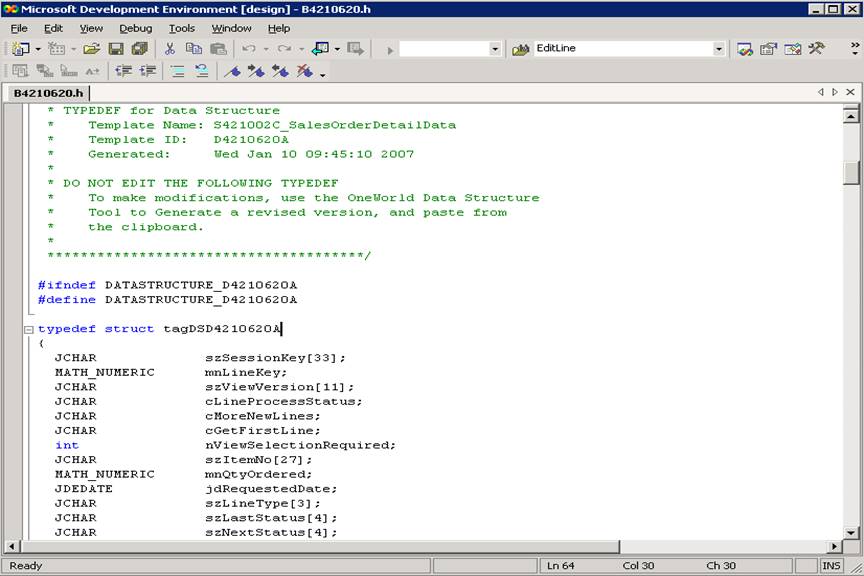Open the File menu
The height and width of the screenshot is (576, 864).
[19, 28]
